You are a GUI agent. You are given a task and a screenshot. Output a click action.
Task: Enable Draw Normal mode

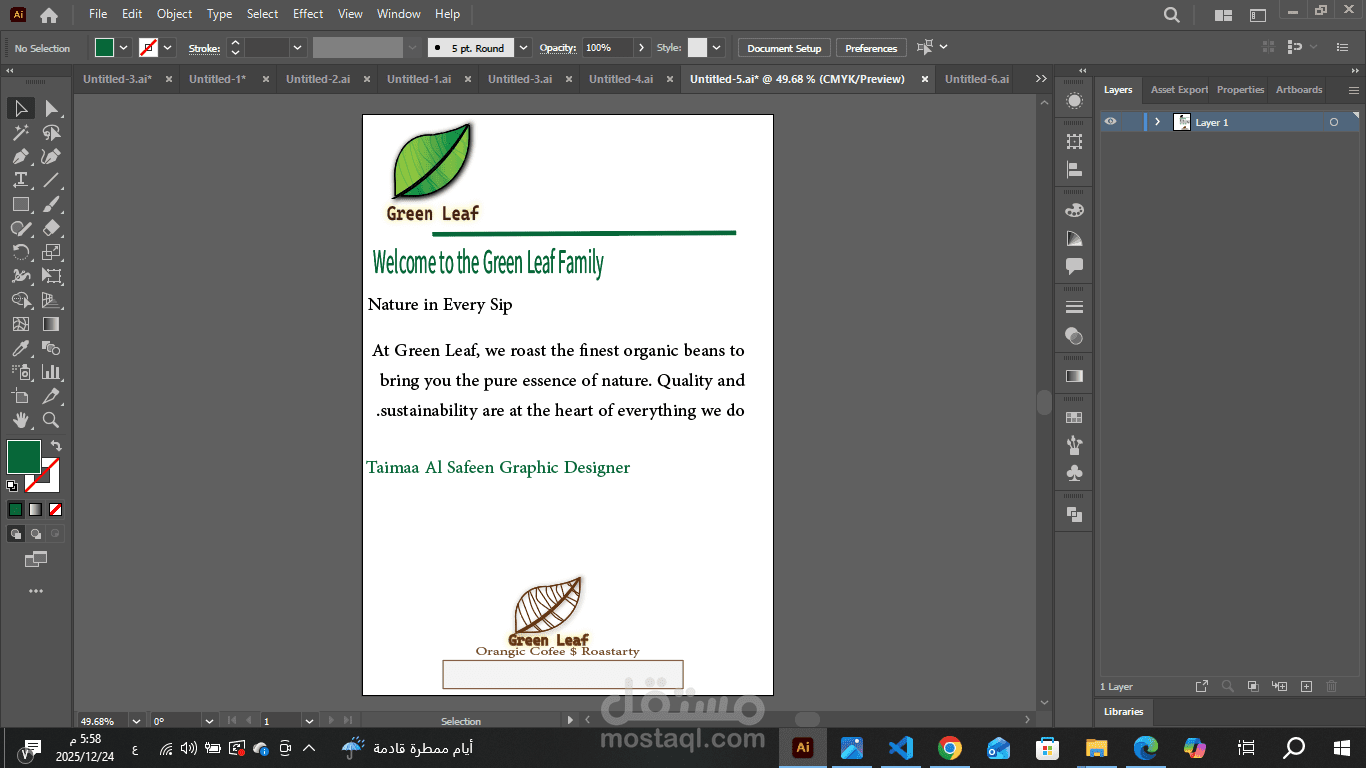(15, 534)
